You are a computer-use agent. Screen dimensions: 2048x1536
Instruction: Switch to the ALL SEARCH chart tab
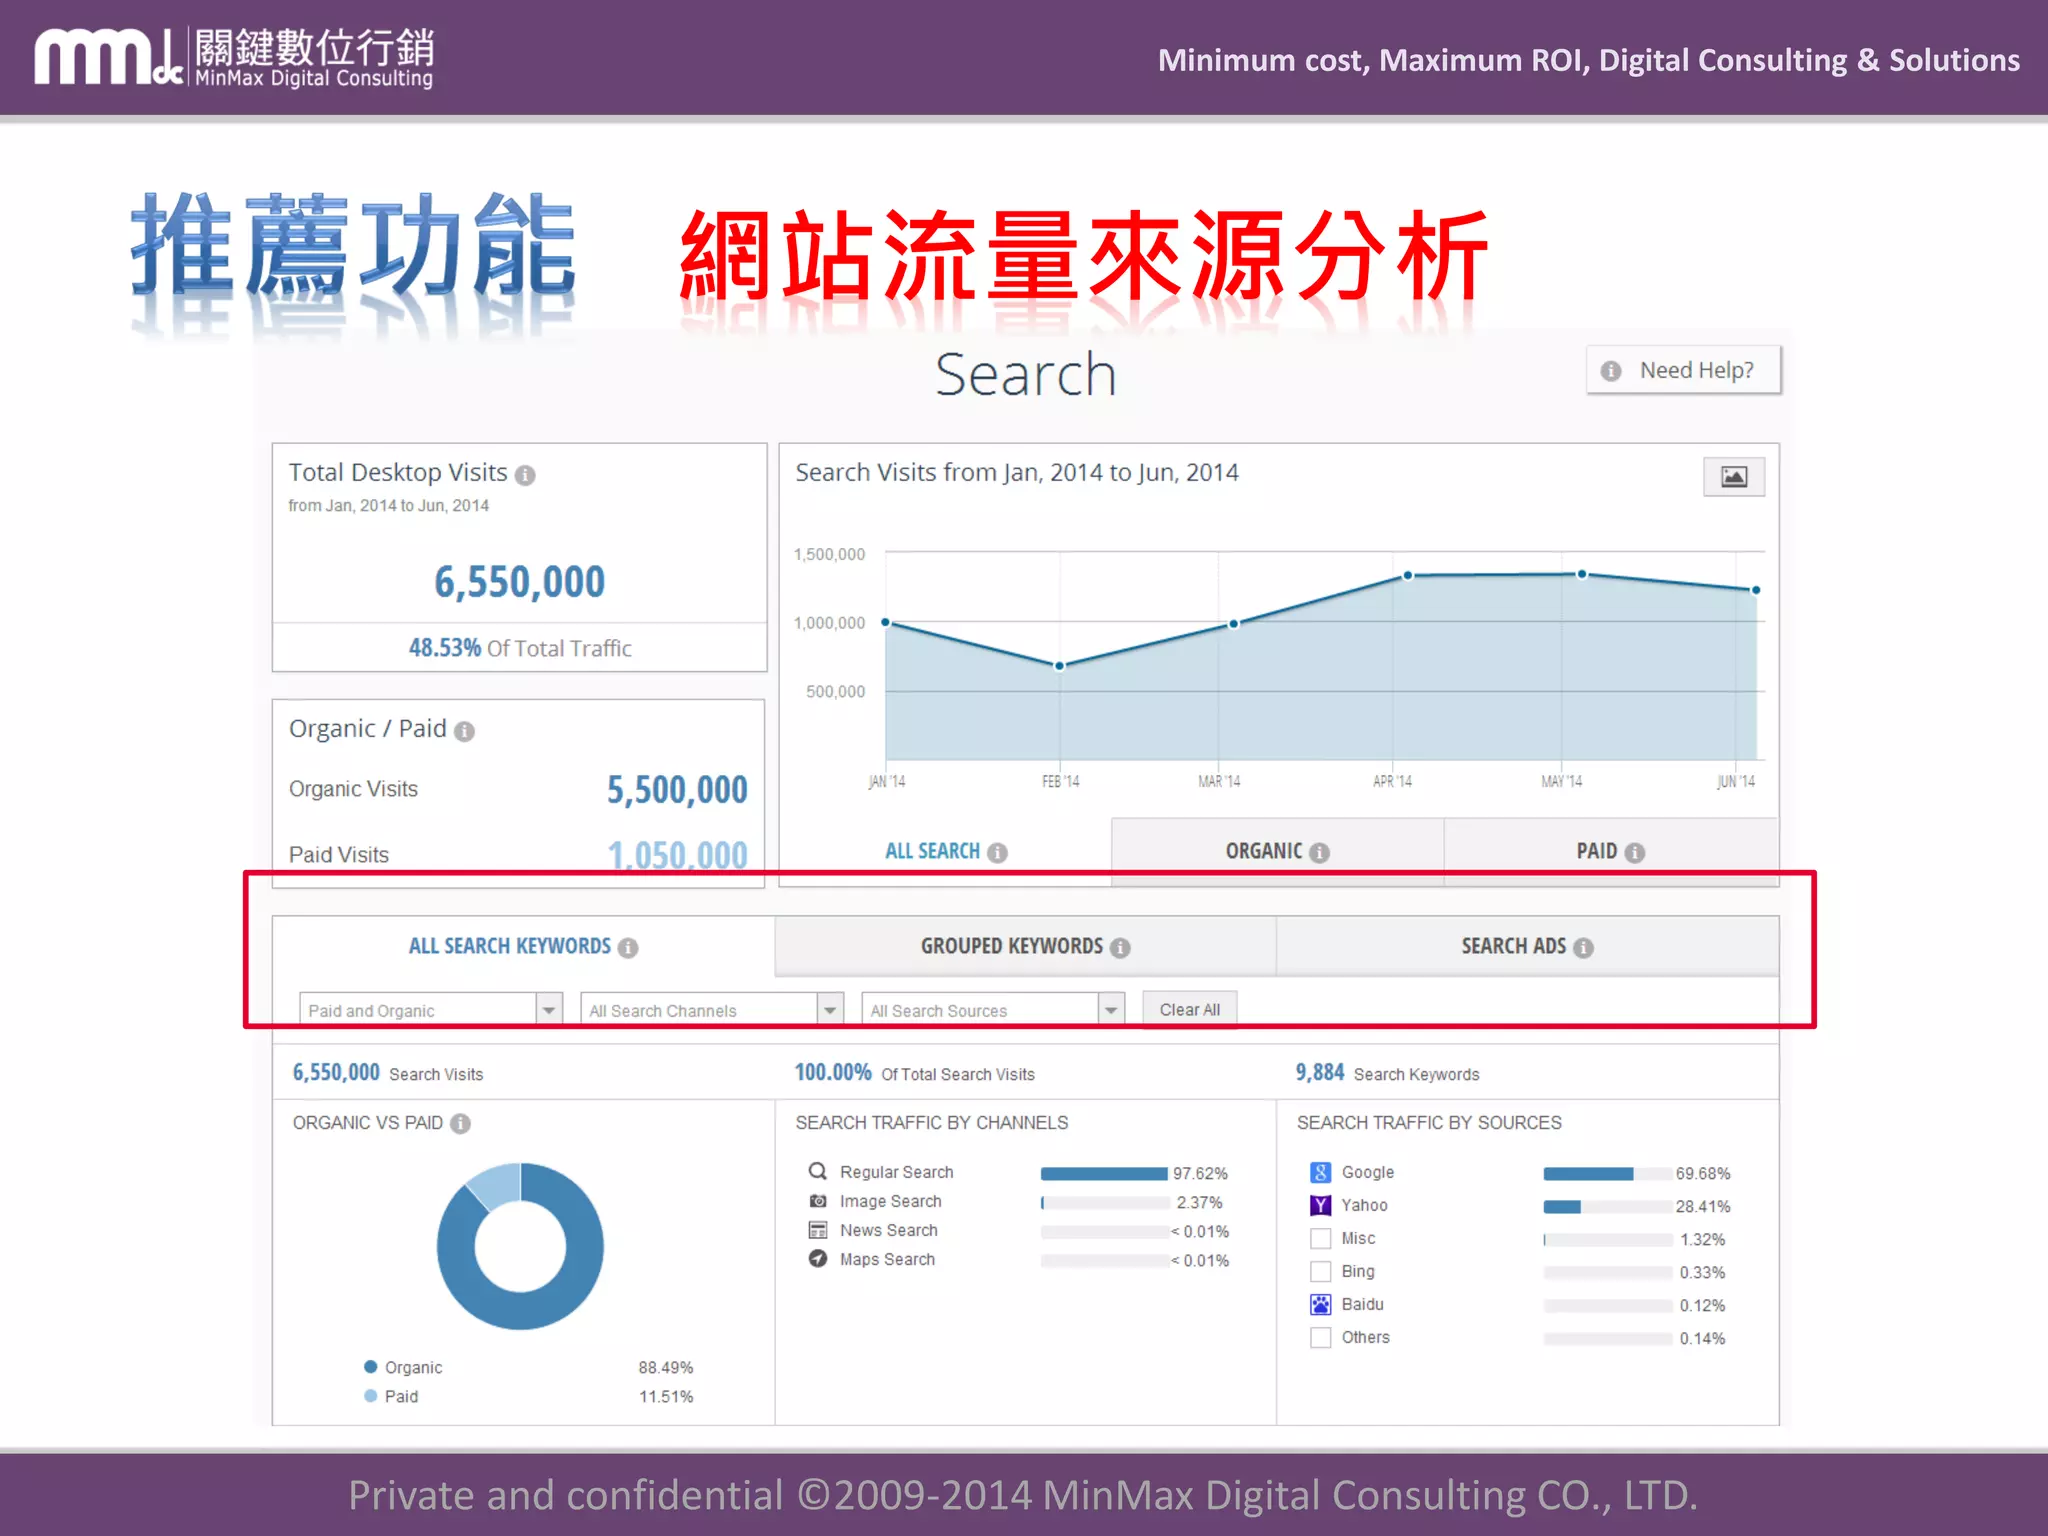(945, 851)
